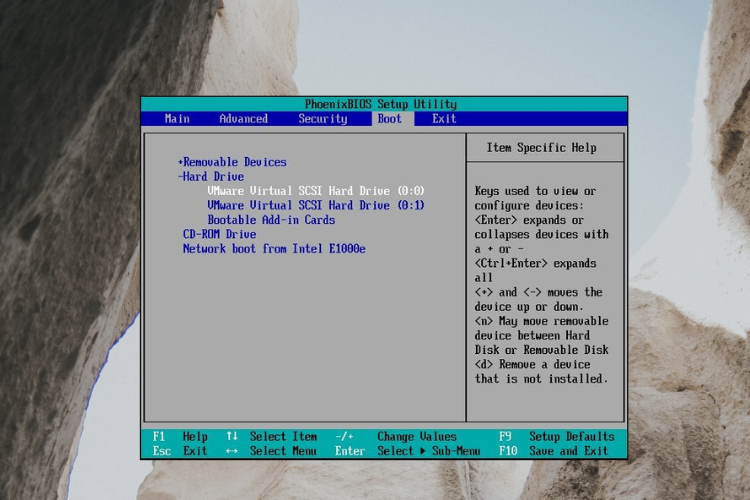
Task: Click the F9 Setup Defaults hint
Action: [x=557, y=437]
